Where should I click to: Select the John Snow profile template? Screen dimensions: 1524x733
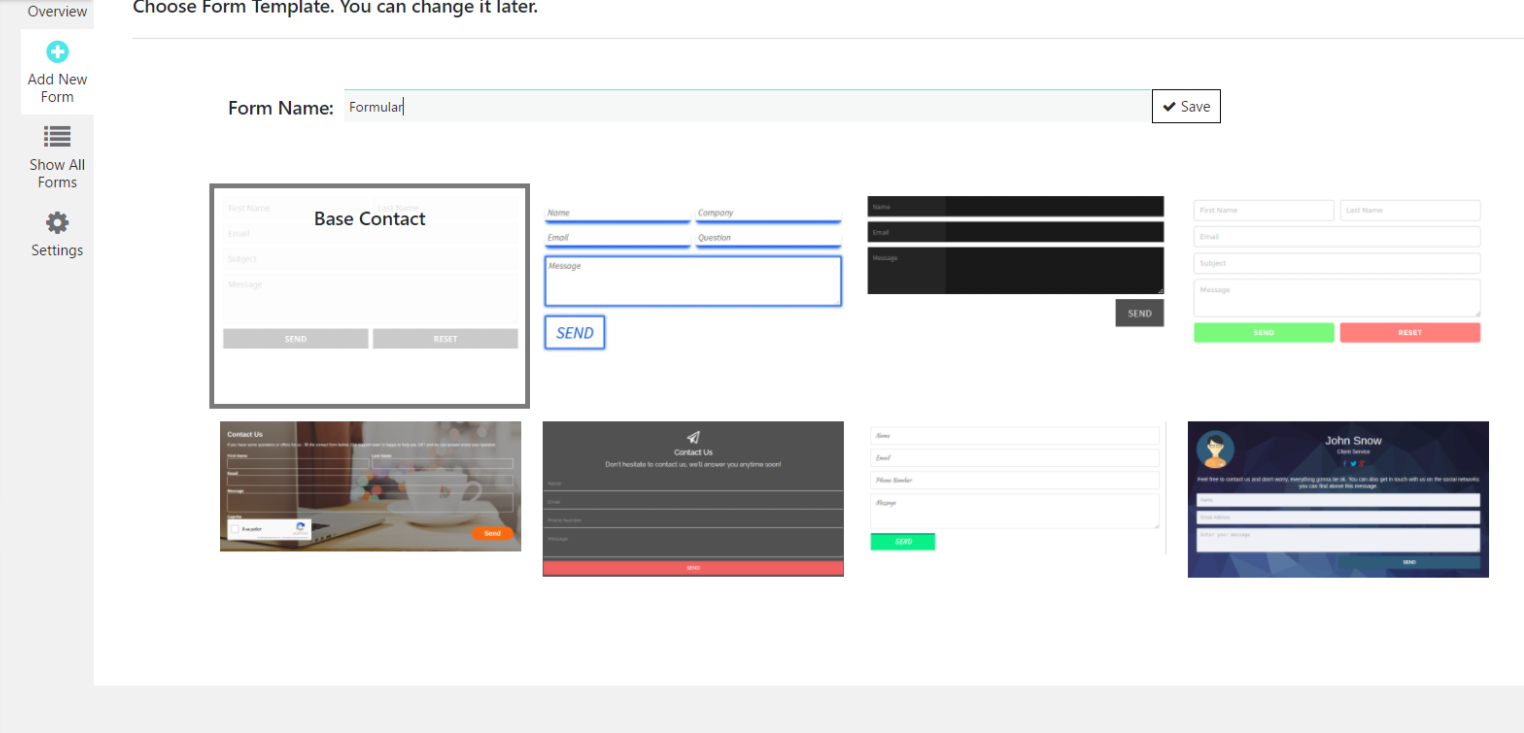click(1337, 499)
